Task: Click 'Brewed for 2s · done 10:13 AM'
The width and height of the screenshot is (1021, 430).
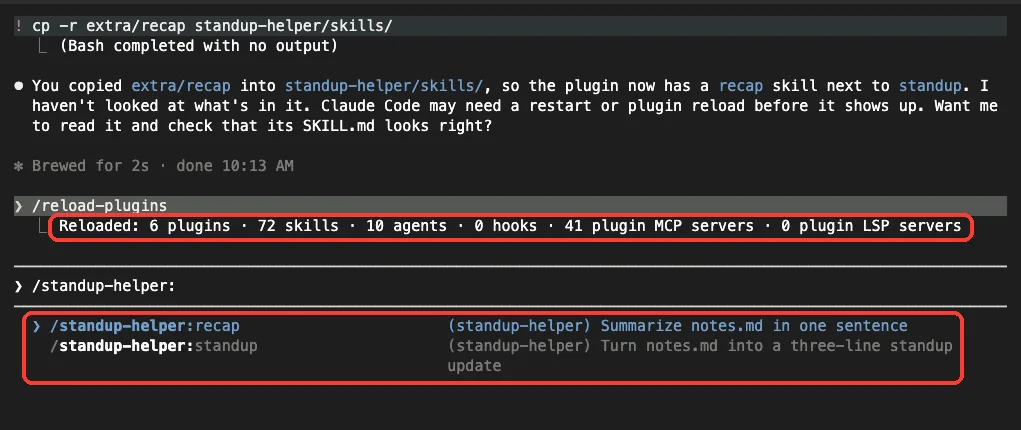Action: pos(162,166)
